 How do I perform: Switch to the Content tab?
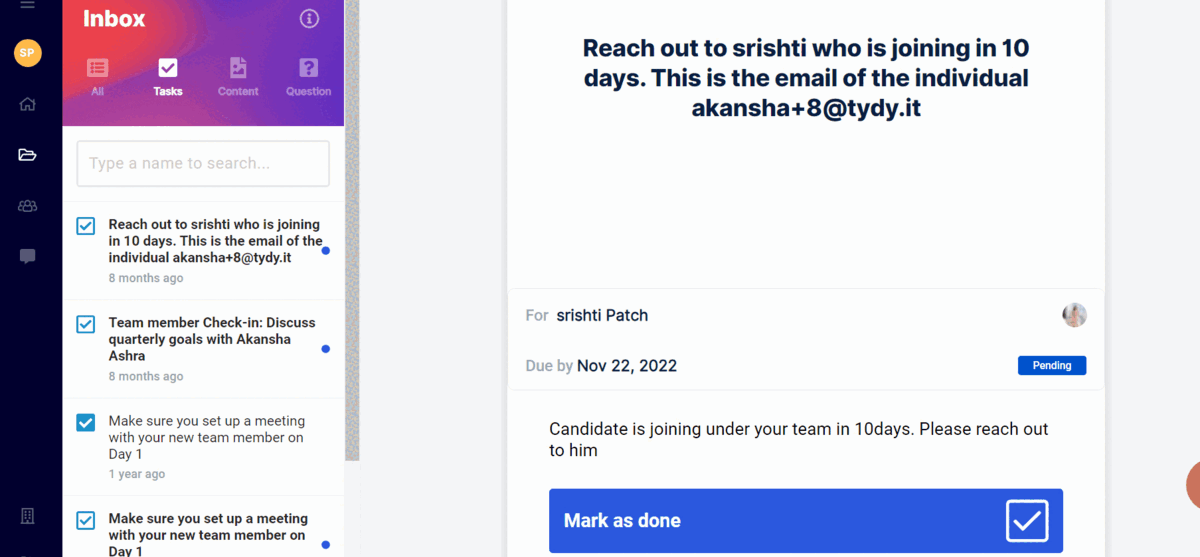point(238,77)
